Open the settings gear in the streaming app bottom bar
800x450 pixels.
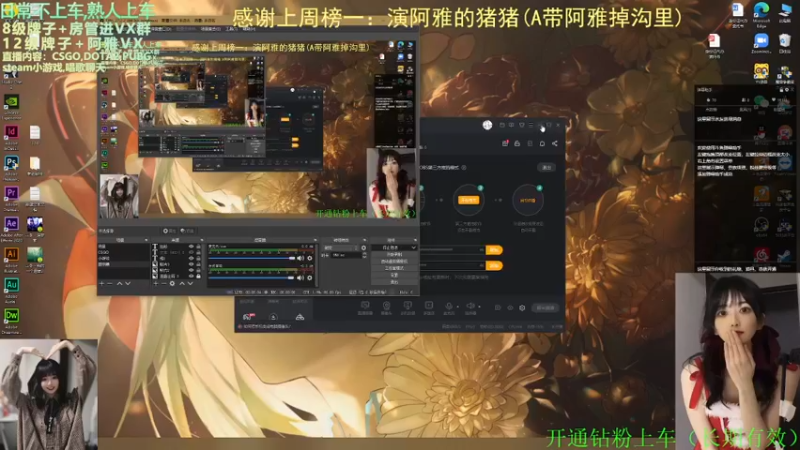pos(522,308)
